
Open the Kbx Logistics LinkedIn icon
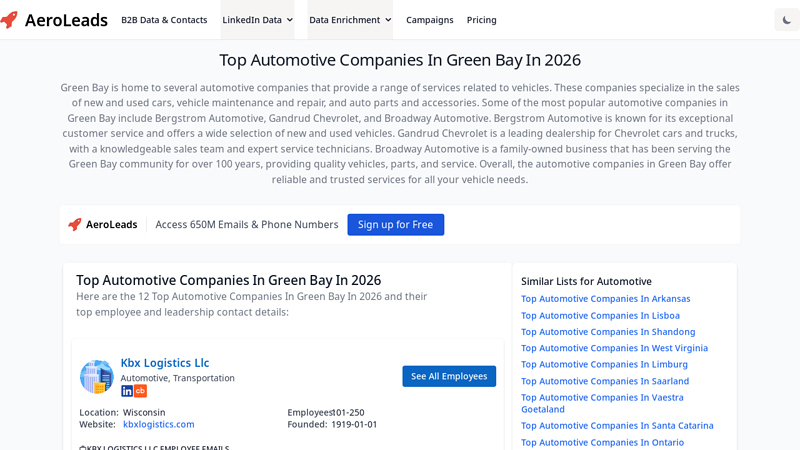point(127,391)
